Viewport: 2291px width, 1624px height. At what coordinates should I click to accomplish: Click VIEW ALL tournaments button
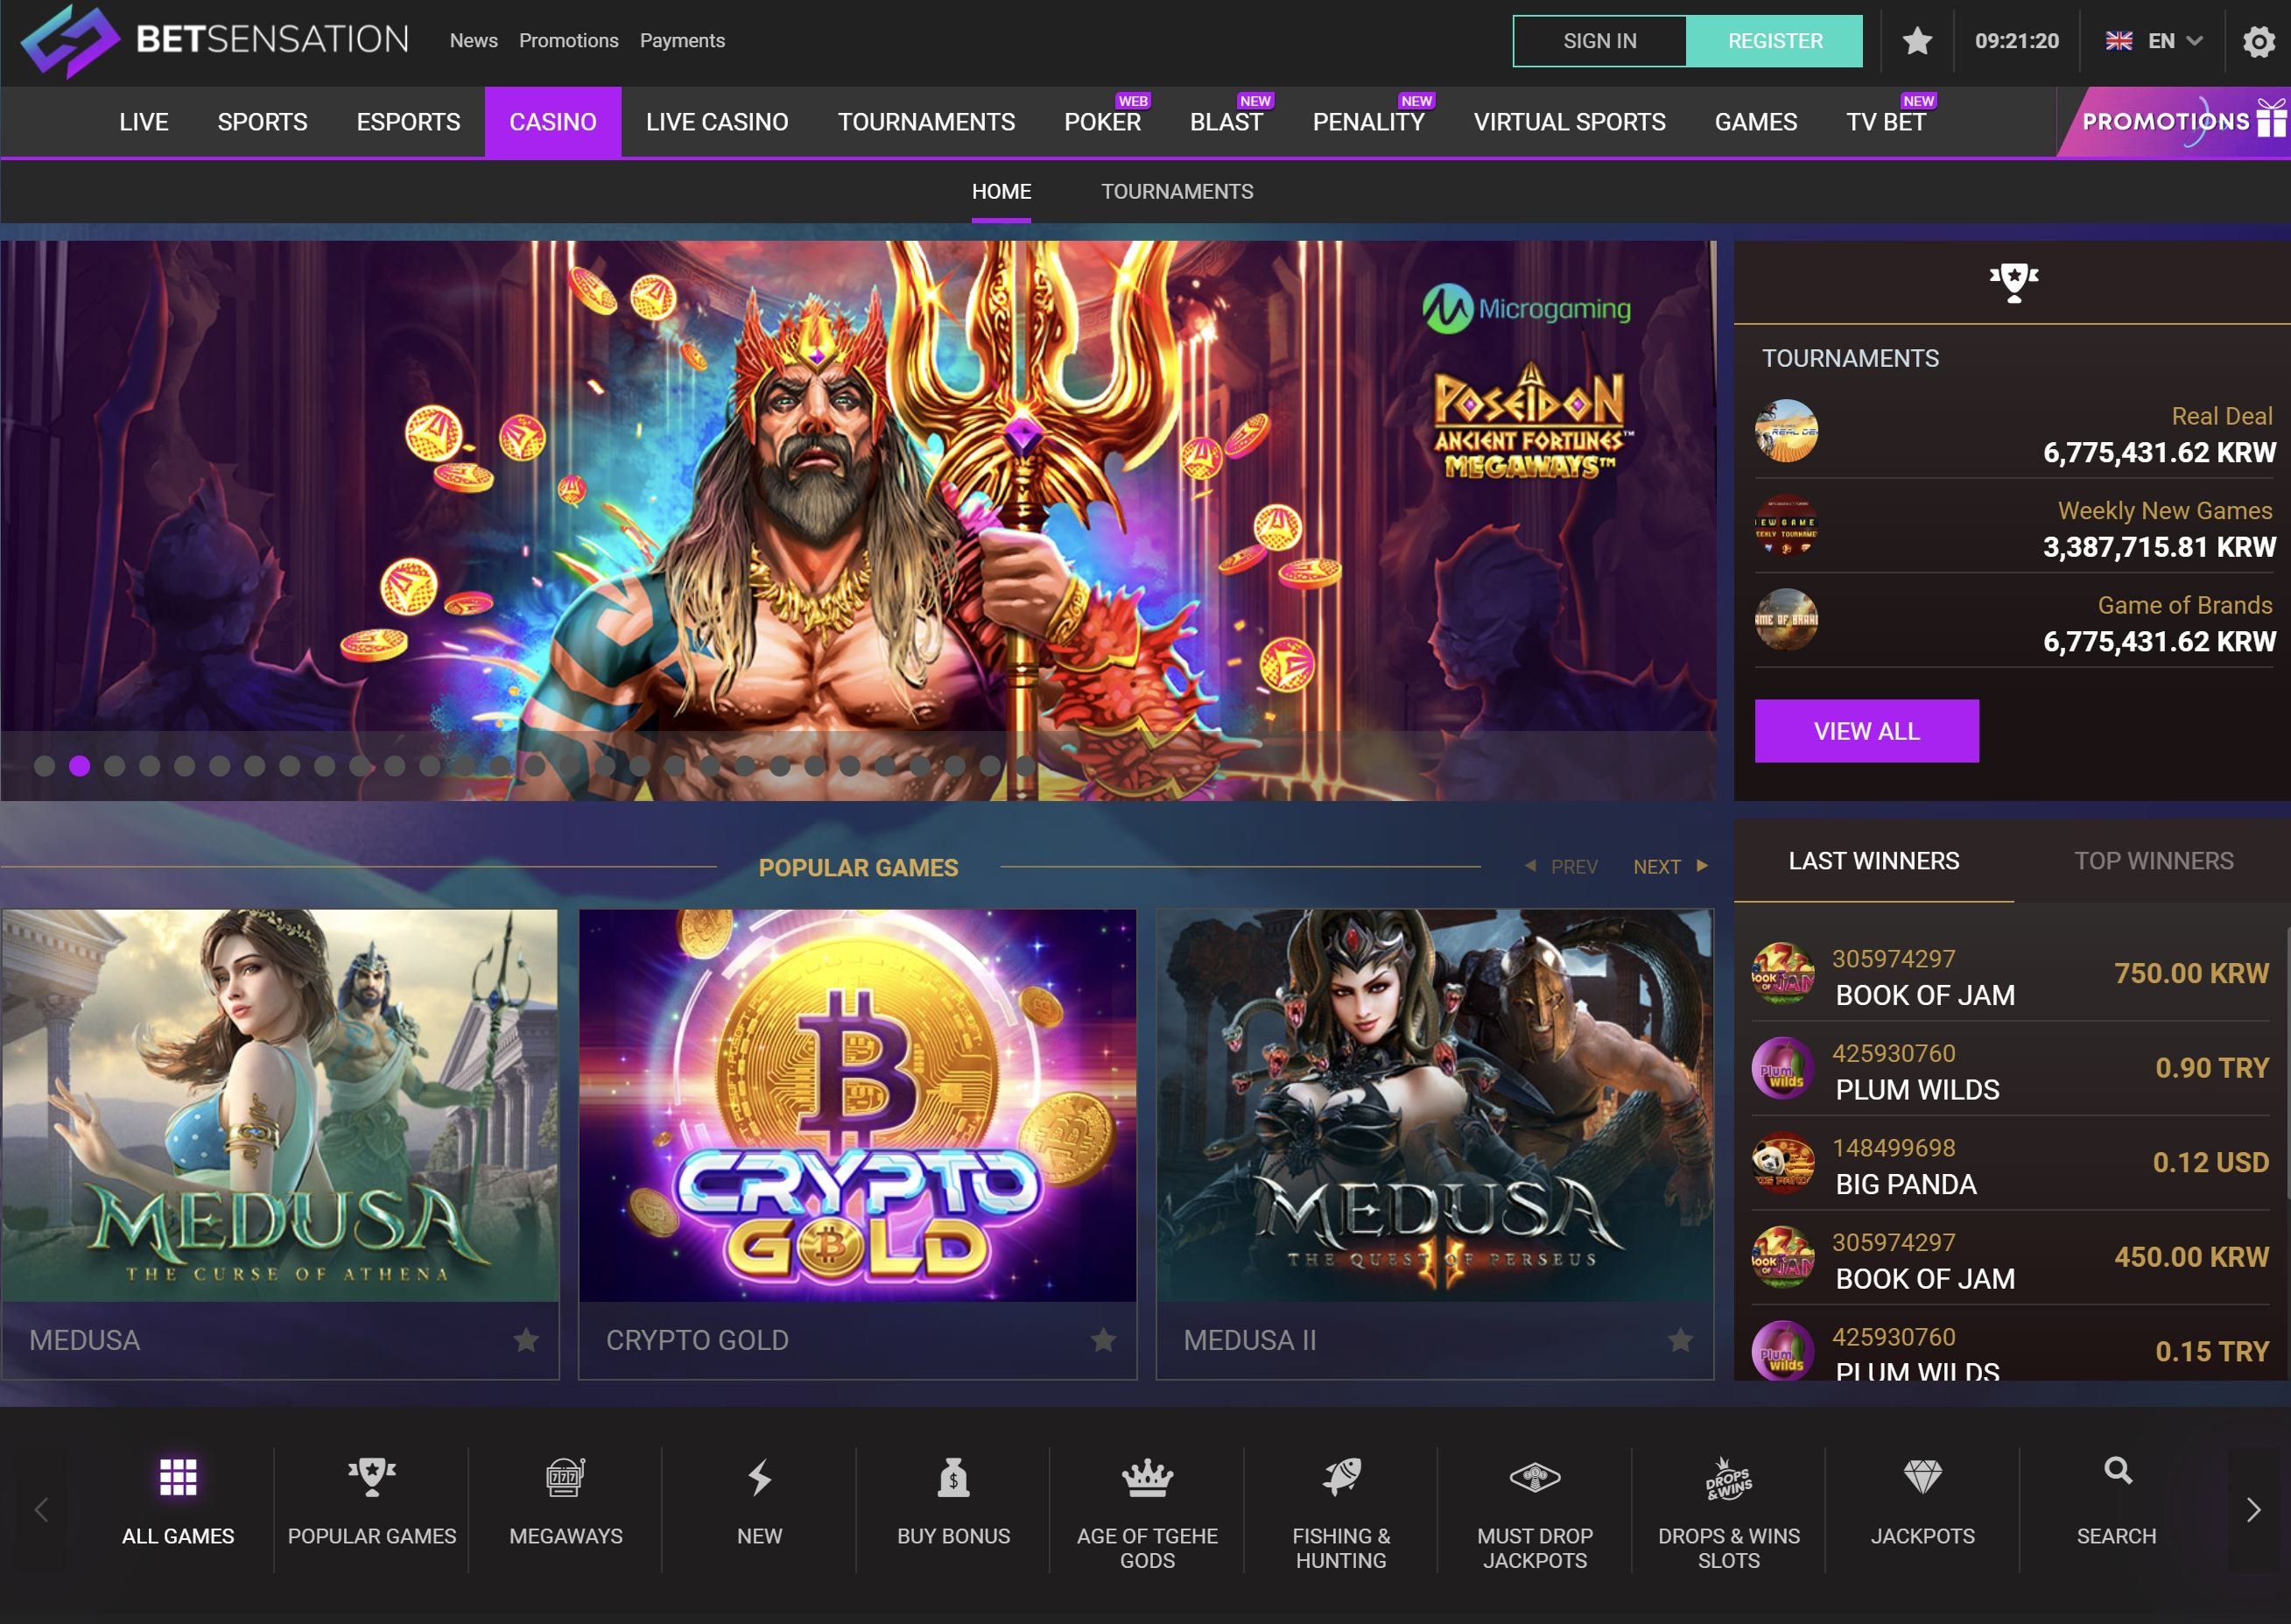pos(1866,731)
